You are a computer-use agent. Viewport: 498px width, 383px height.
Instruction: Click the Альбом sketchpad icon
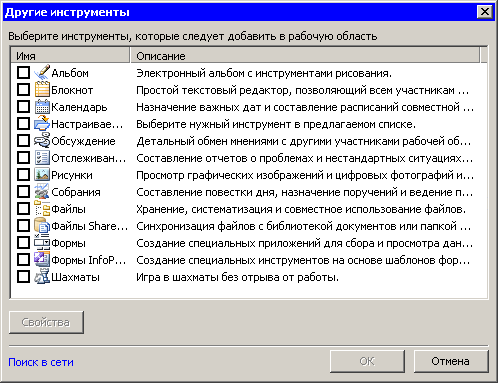click(42, 72)
